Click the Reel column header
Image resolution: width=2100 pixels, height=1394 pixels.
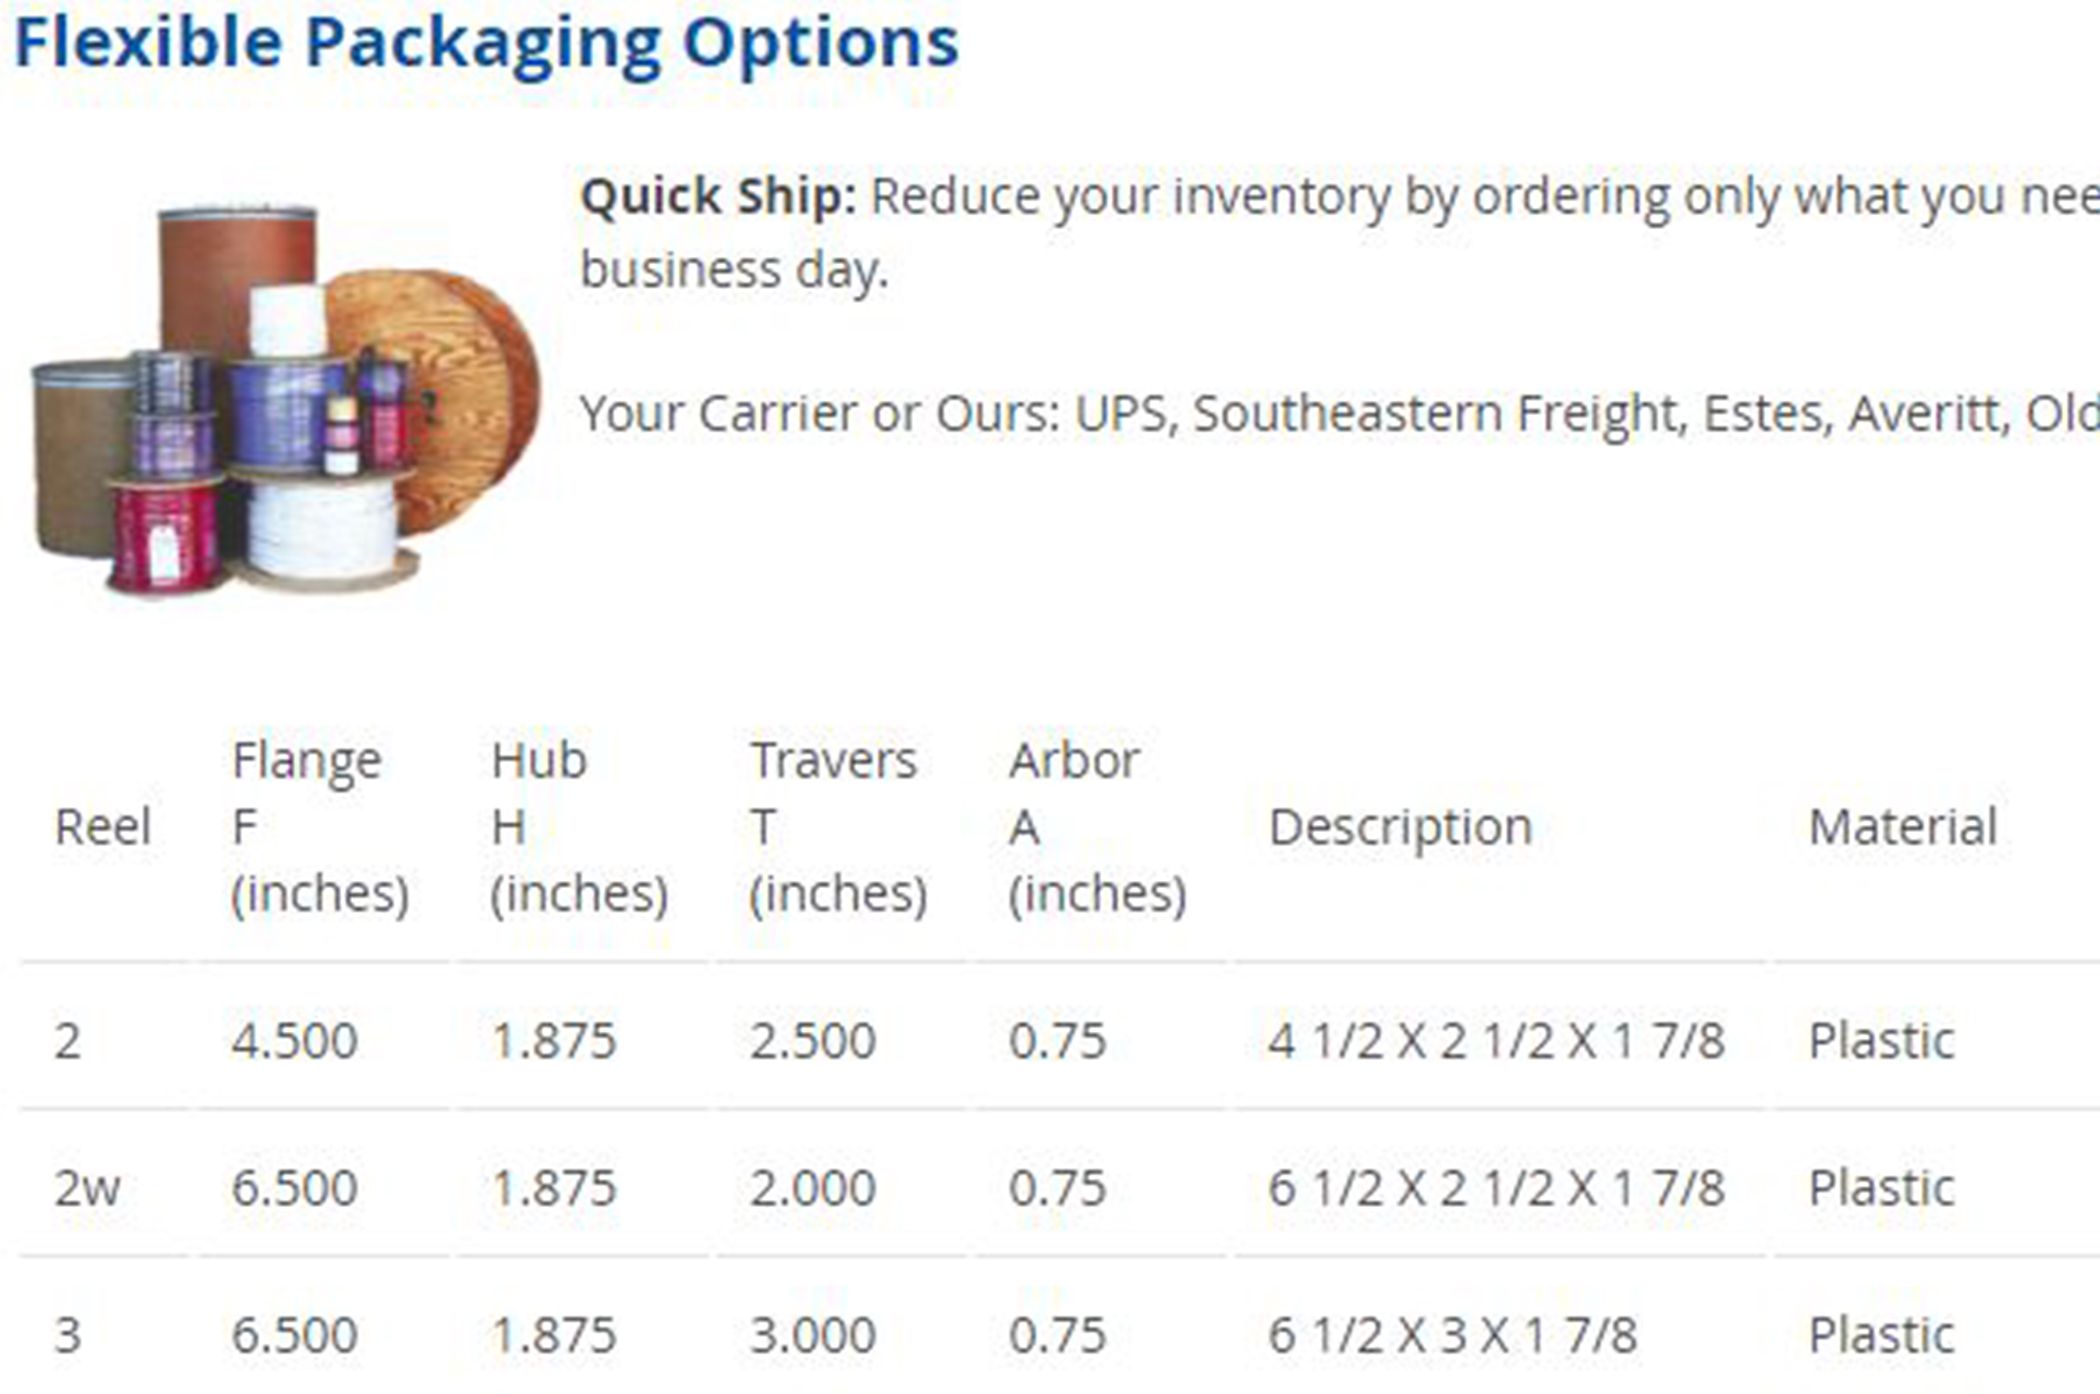tap(103, 827)
